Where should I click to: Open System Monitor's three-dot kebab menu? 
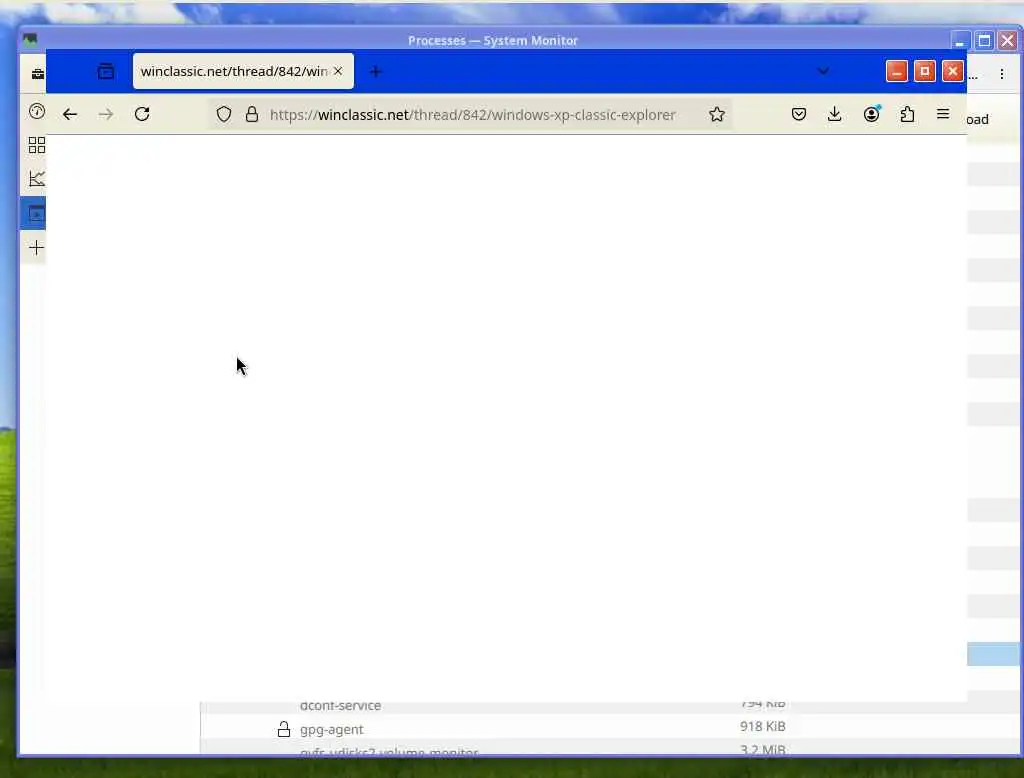tap(1002, 74)
